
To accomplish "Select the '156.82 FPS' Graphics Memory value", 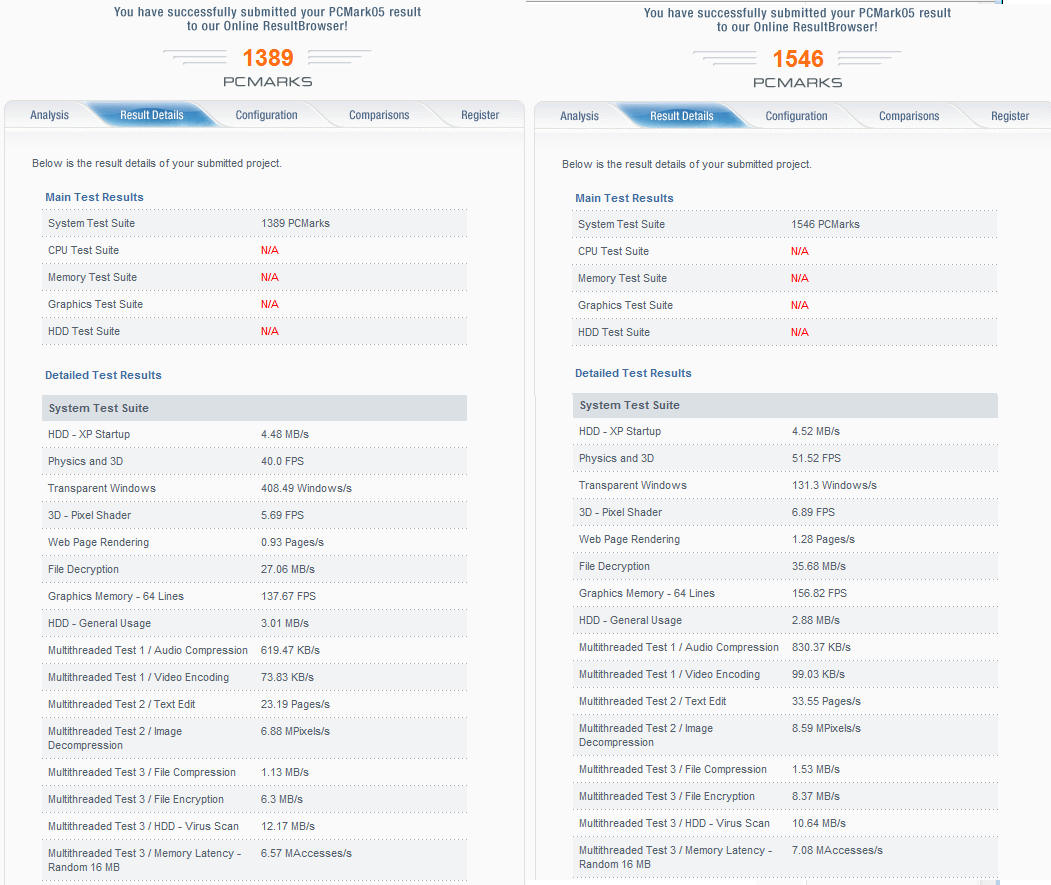I will (x=819, y=593).
